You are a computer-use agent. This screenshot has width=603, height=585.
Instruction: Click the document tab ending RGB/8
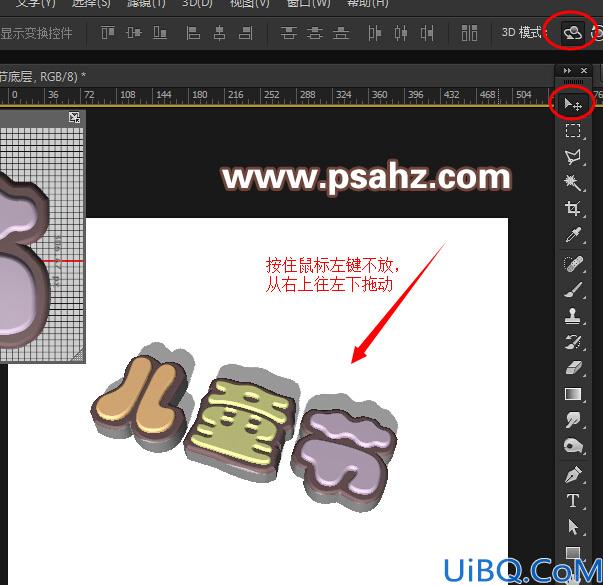[x=42, y=77]
